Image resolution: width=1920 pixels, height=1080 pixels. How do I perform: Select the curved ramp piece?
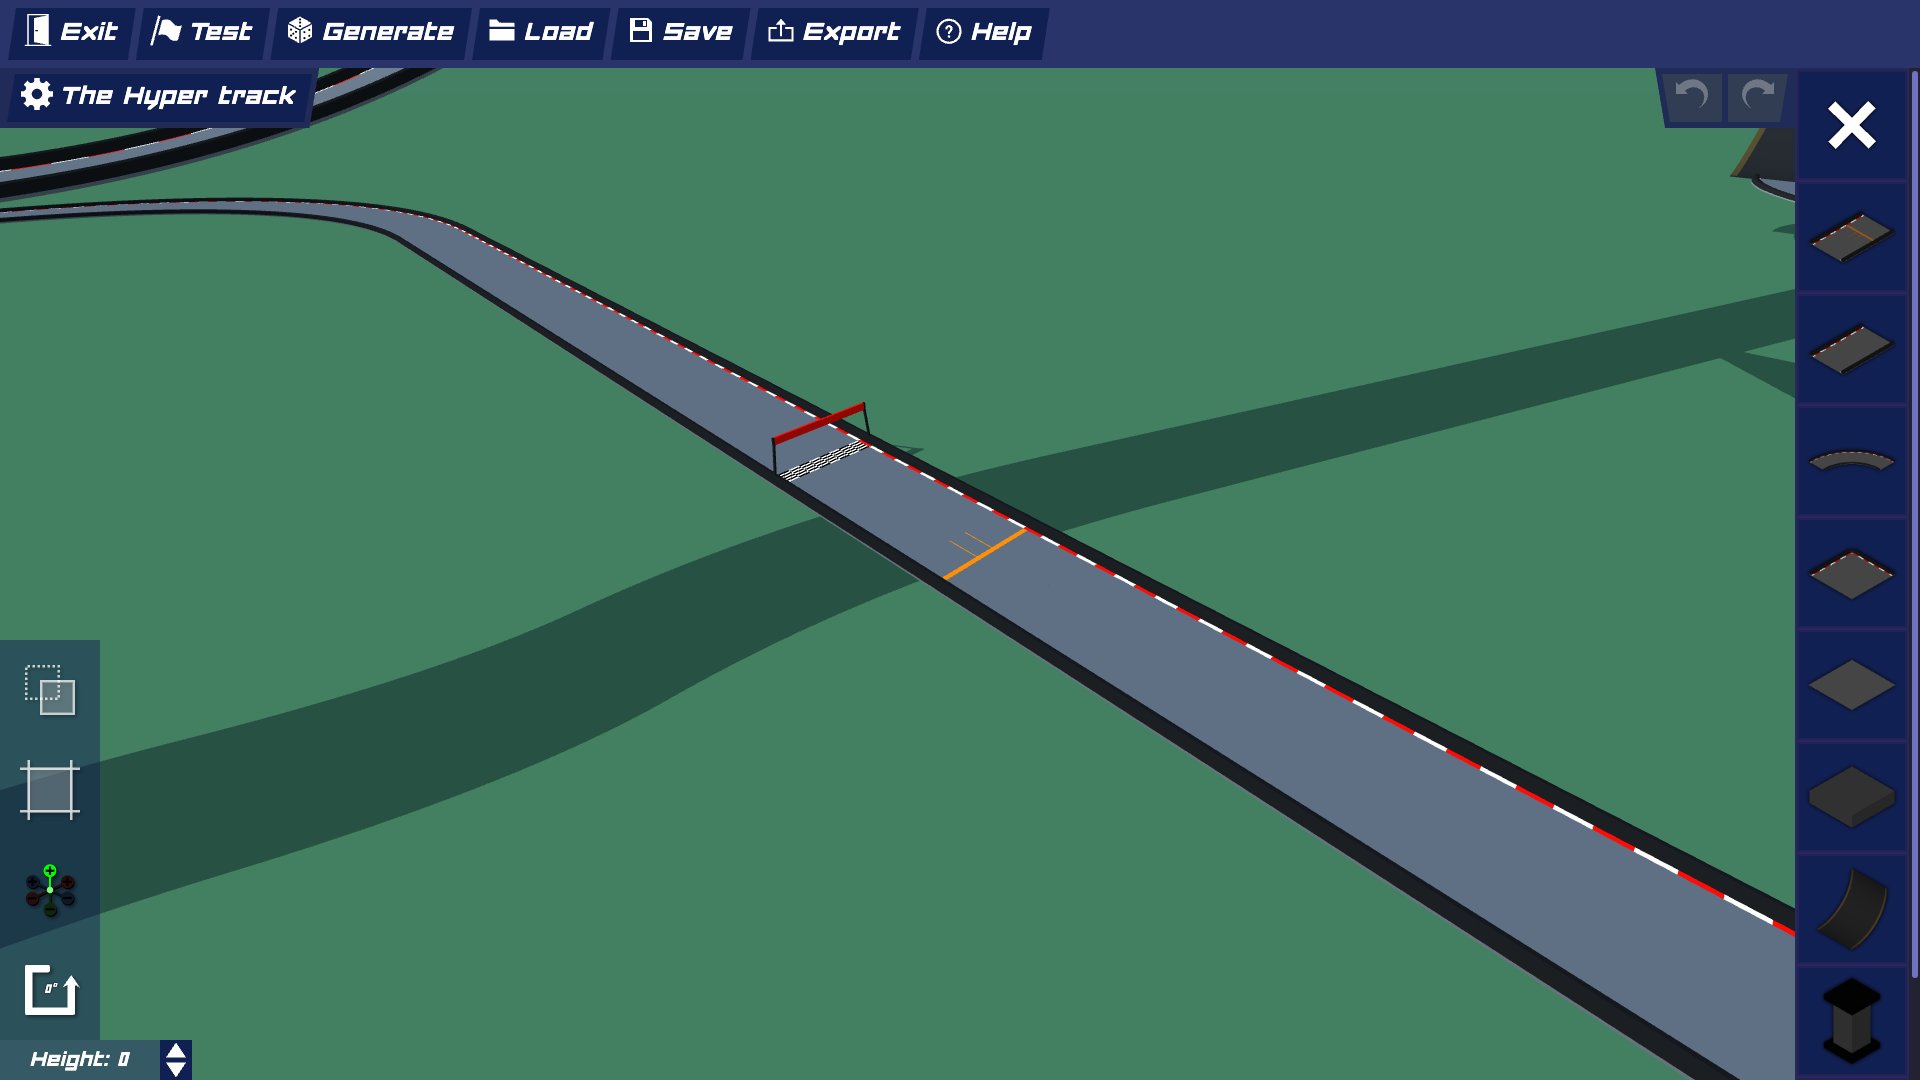point(1850,910)
